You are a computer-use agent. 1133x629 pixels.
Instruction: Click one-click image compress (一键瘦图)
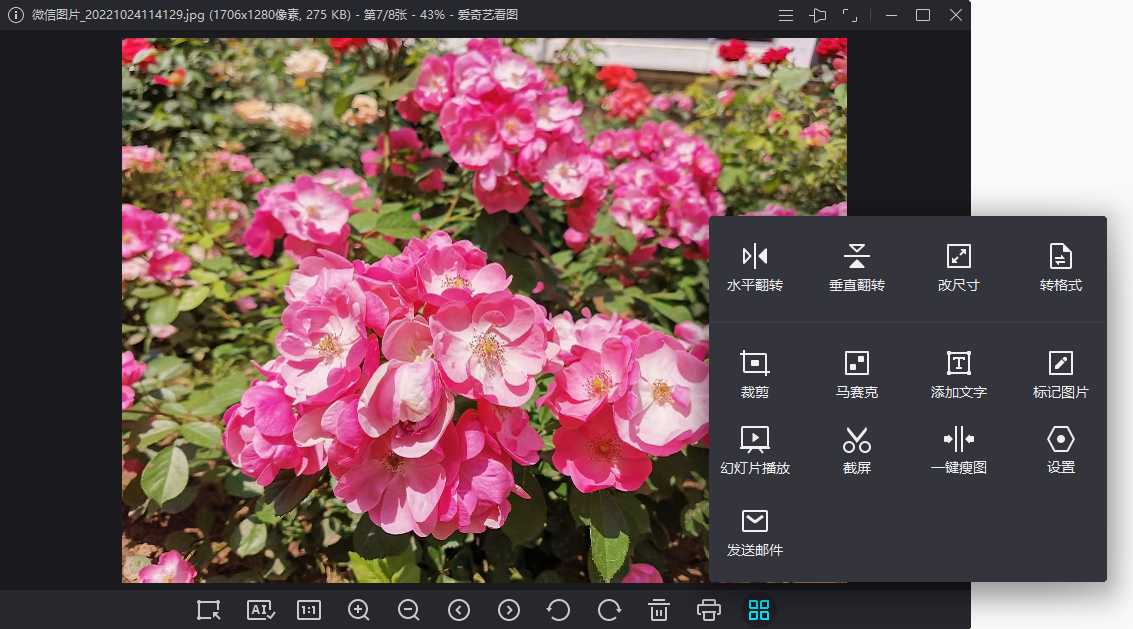(x=958, y=440)
